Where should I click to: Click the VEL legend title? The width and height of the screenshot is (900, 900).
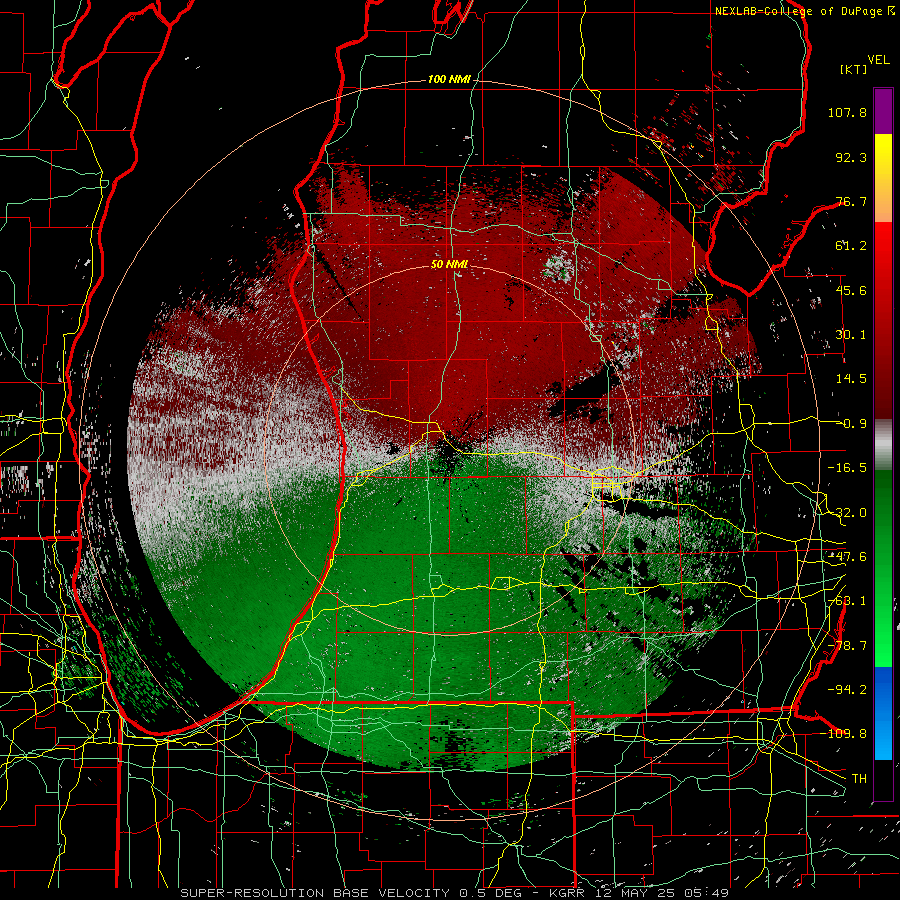tap(878, 60)
